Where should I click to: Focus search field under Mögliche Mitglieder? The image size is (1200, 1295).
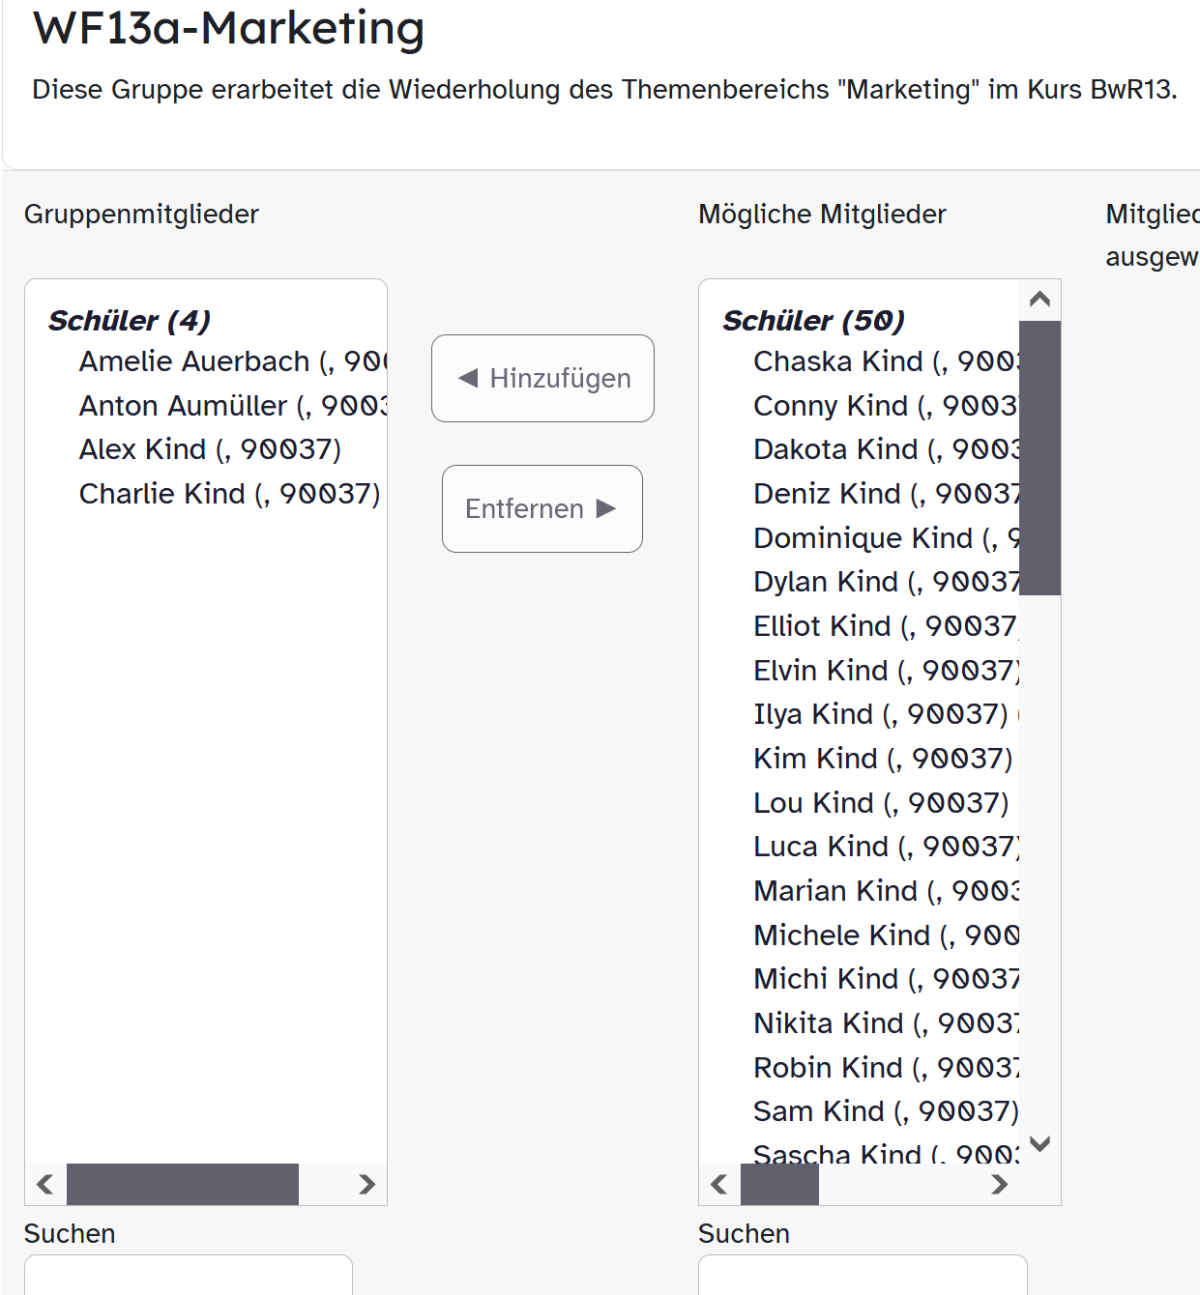862,1276
